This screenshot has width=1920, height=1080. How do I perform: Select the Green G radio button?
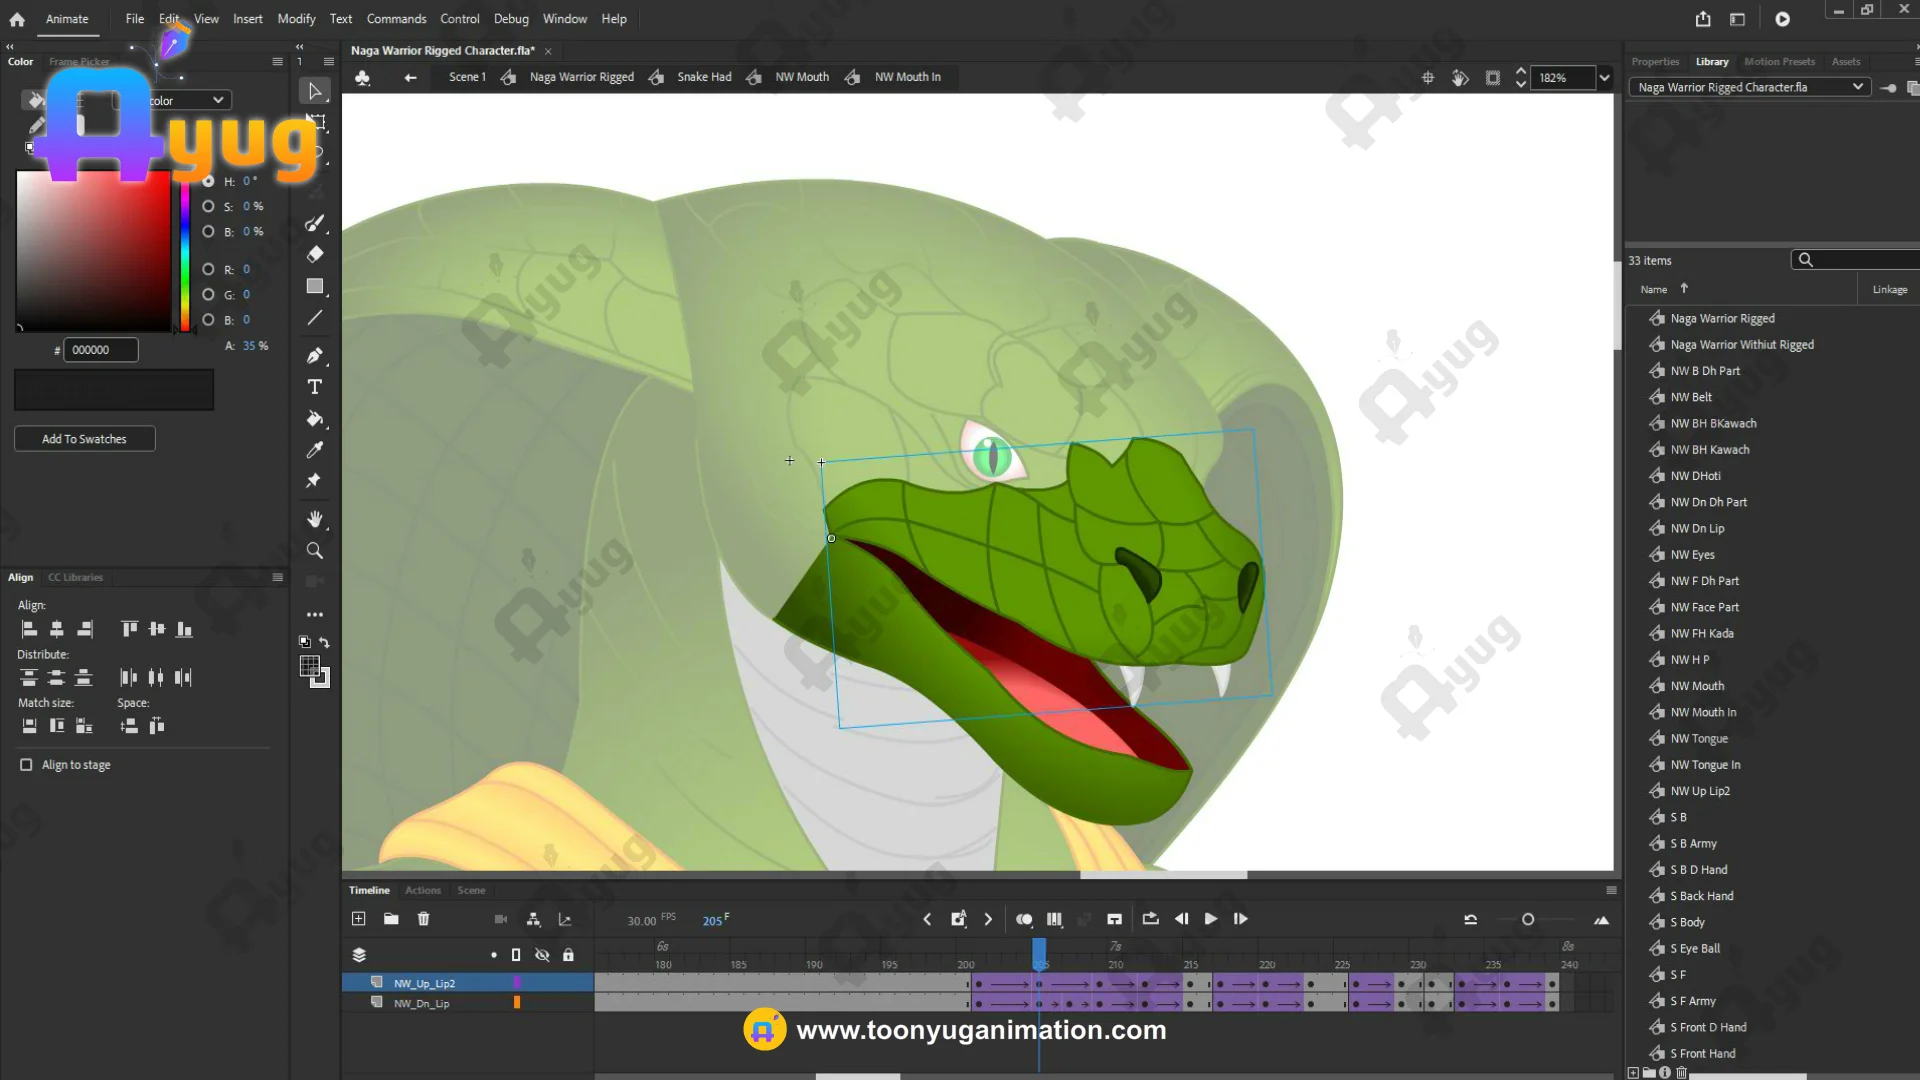click(208, 295)
